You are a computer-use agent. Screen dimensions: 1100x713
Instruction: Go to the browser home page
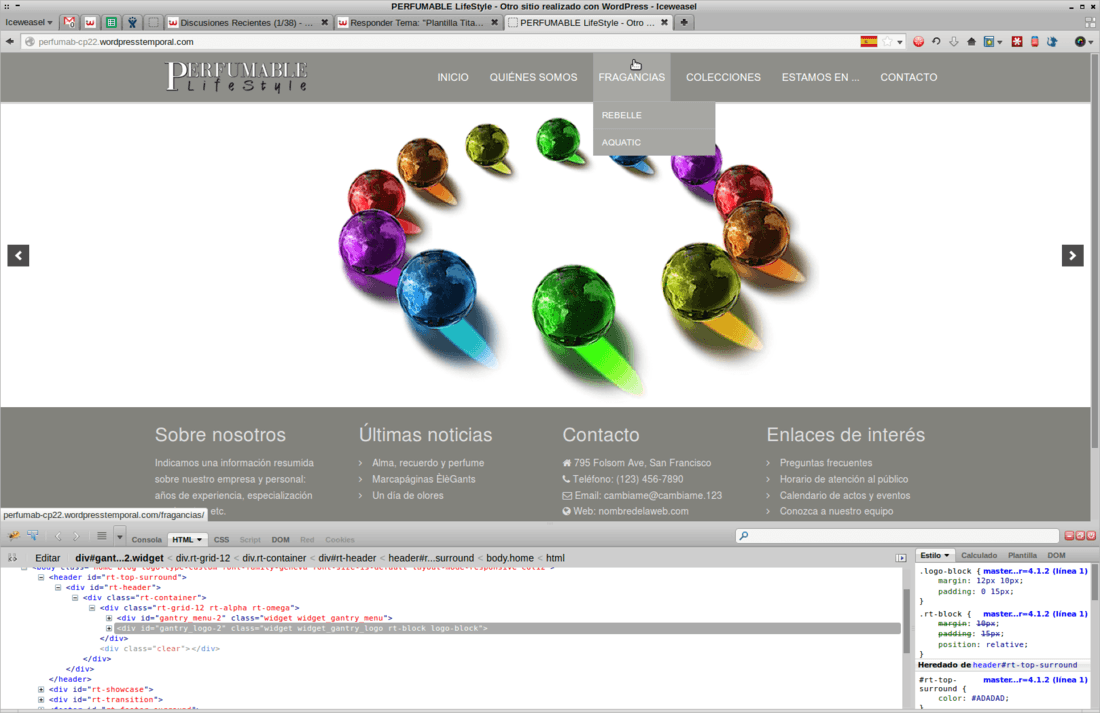click(971, 41)
